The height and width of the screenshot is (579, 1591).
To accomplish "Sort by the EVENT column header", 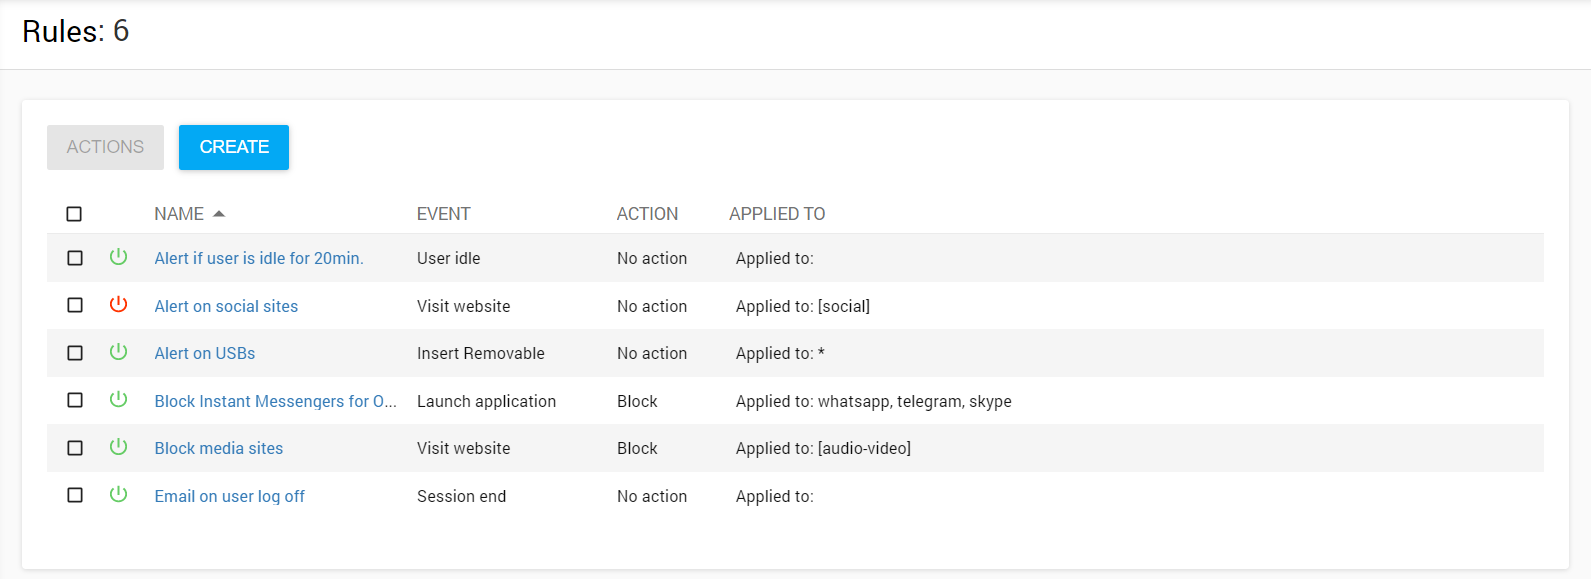I will (x=443, y=214).
